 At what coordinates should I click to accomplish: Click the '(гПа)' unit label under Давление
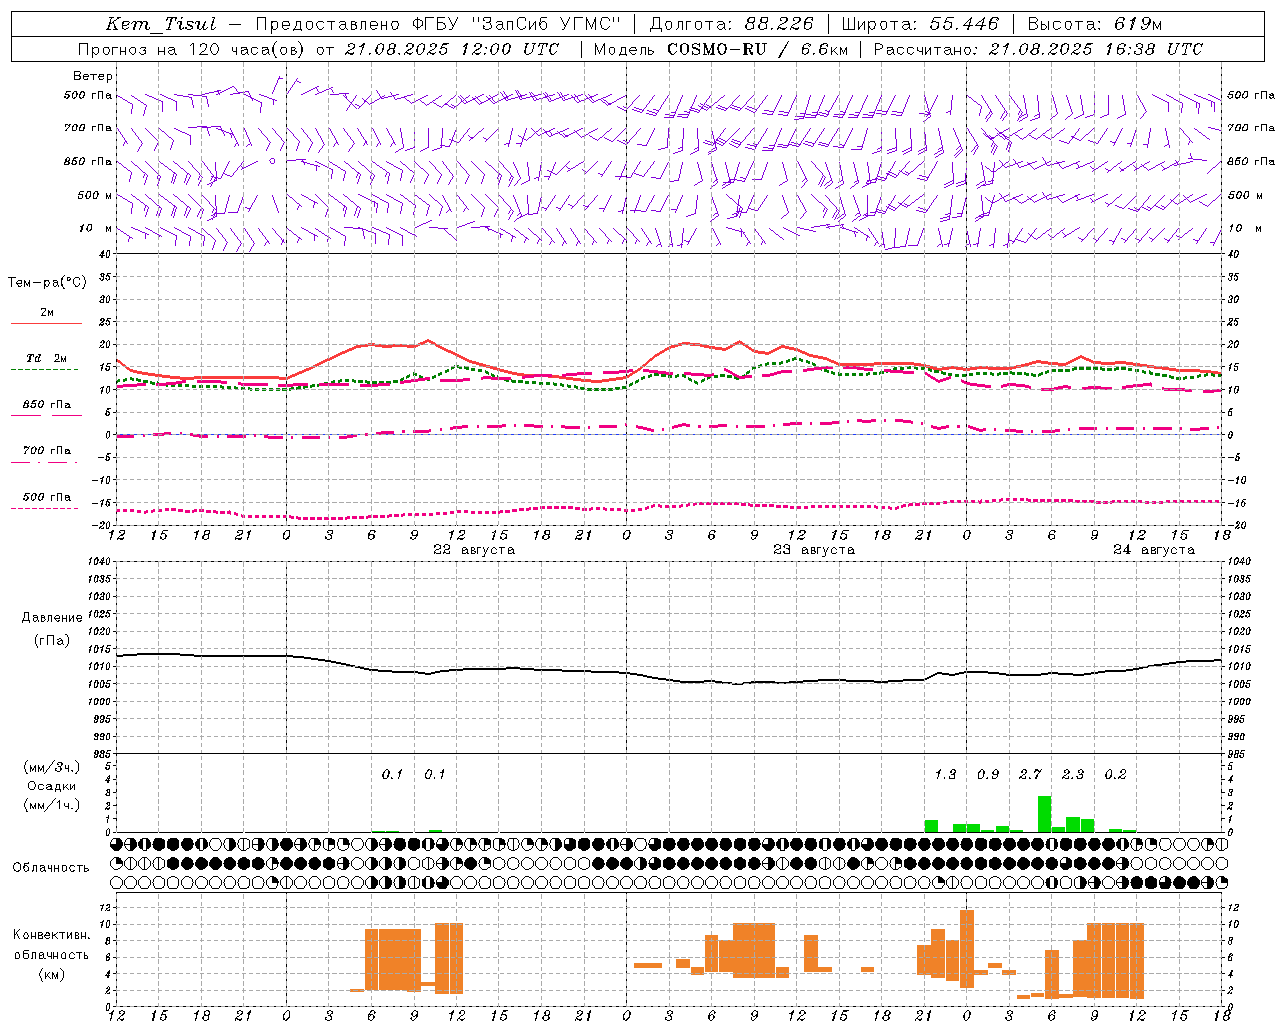pos(52,640)
